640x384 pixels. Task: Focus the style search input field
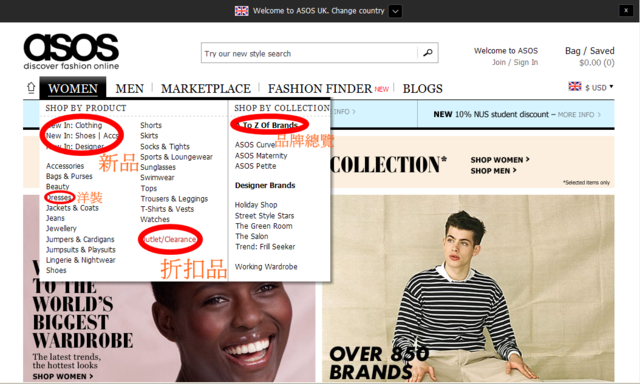coord(309,53)
